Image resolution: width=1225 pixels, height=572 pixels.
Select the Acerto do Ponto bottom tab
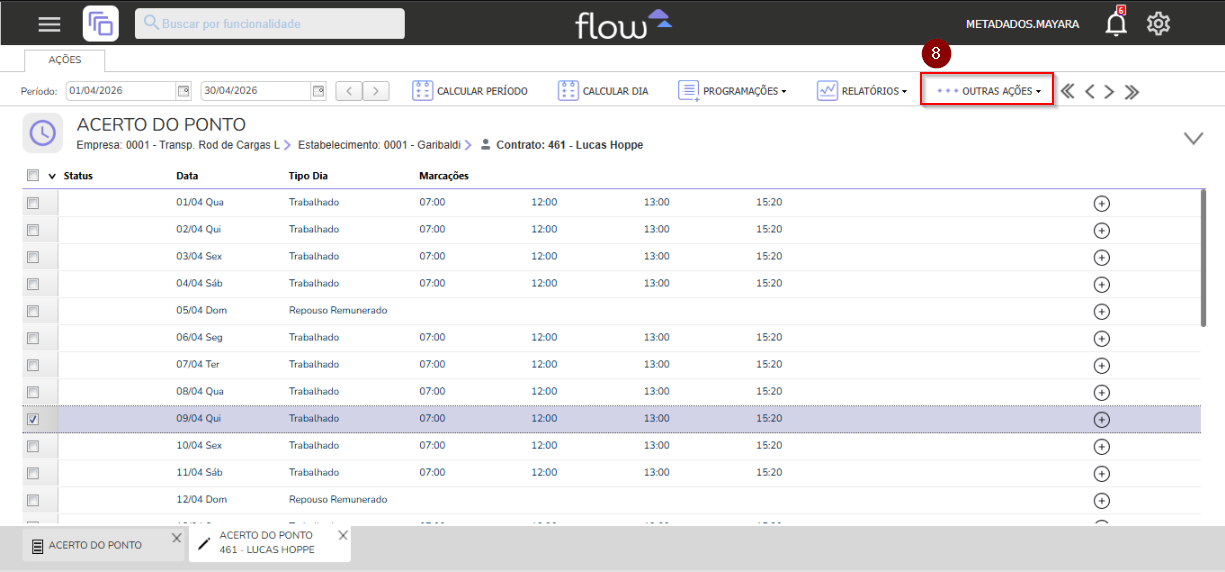click(95, 545)
